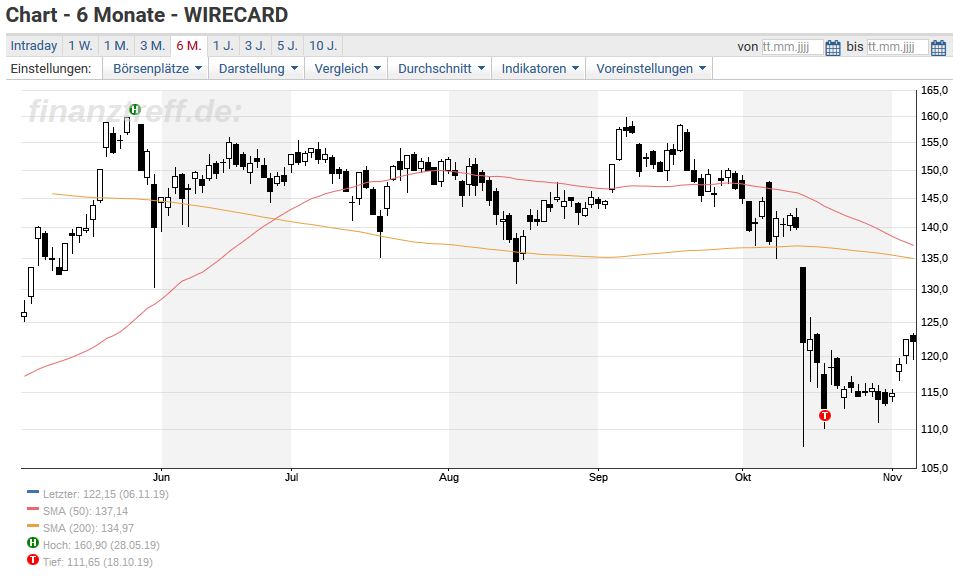Open the Börsenplätze dropdown
Viewport: 953px width, 577px height.
point(156,69)
